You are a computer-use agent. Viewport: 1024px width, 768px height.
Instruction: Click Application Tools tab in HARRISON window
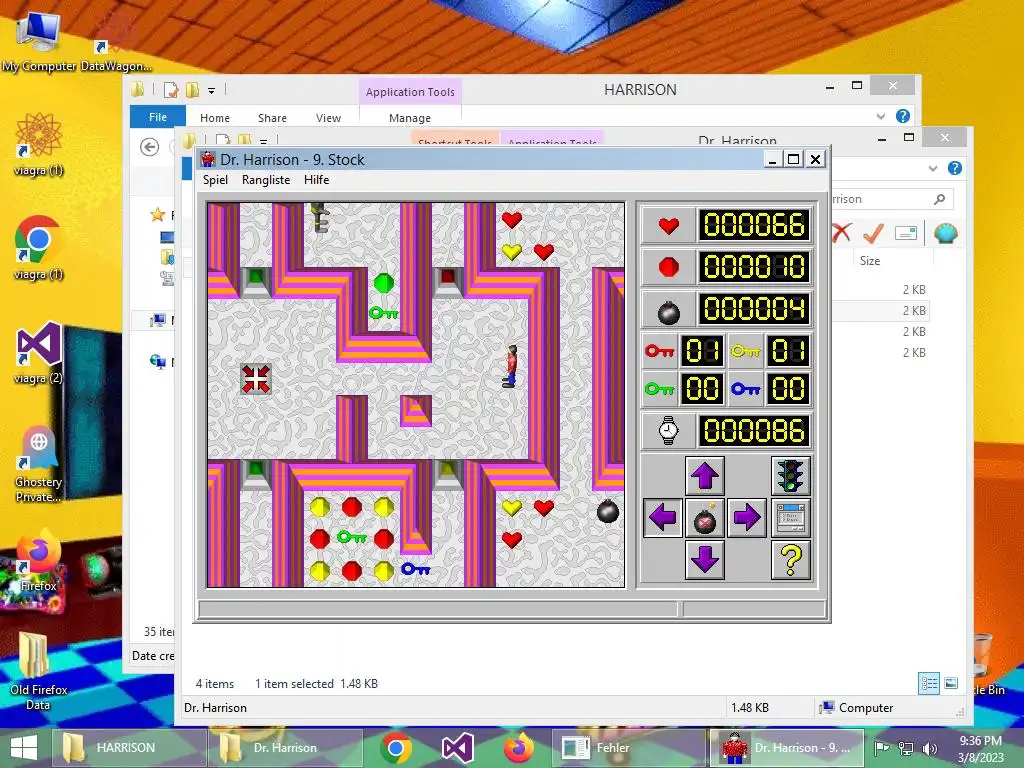point(410,92)
